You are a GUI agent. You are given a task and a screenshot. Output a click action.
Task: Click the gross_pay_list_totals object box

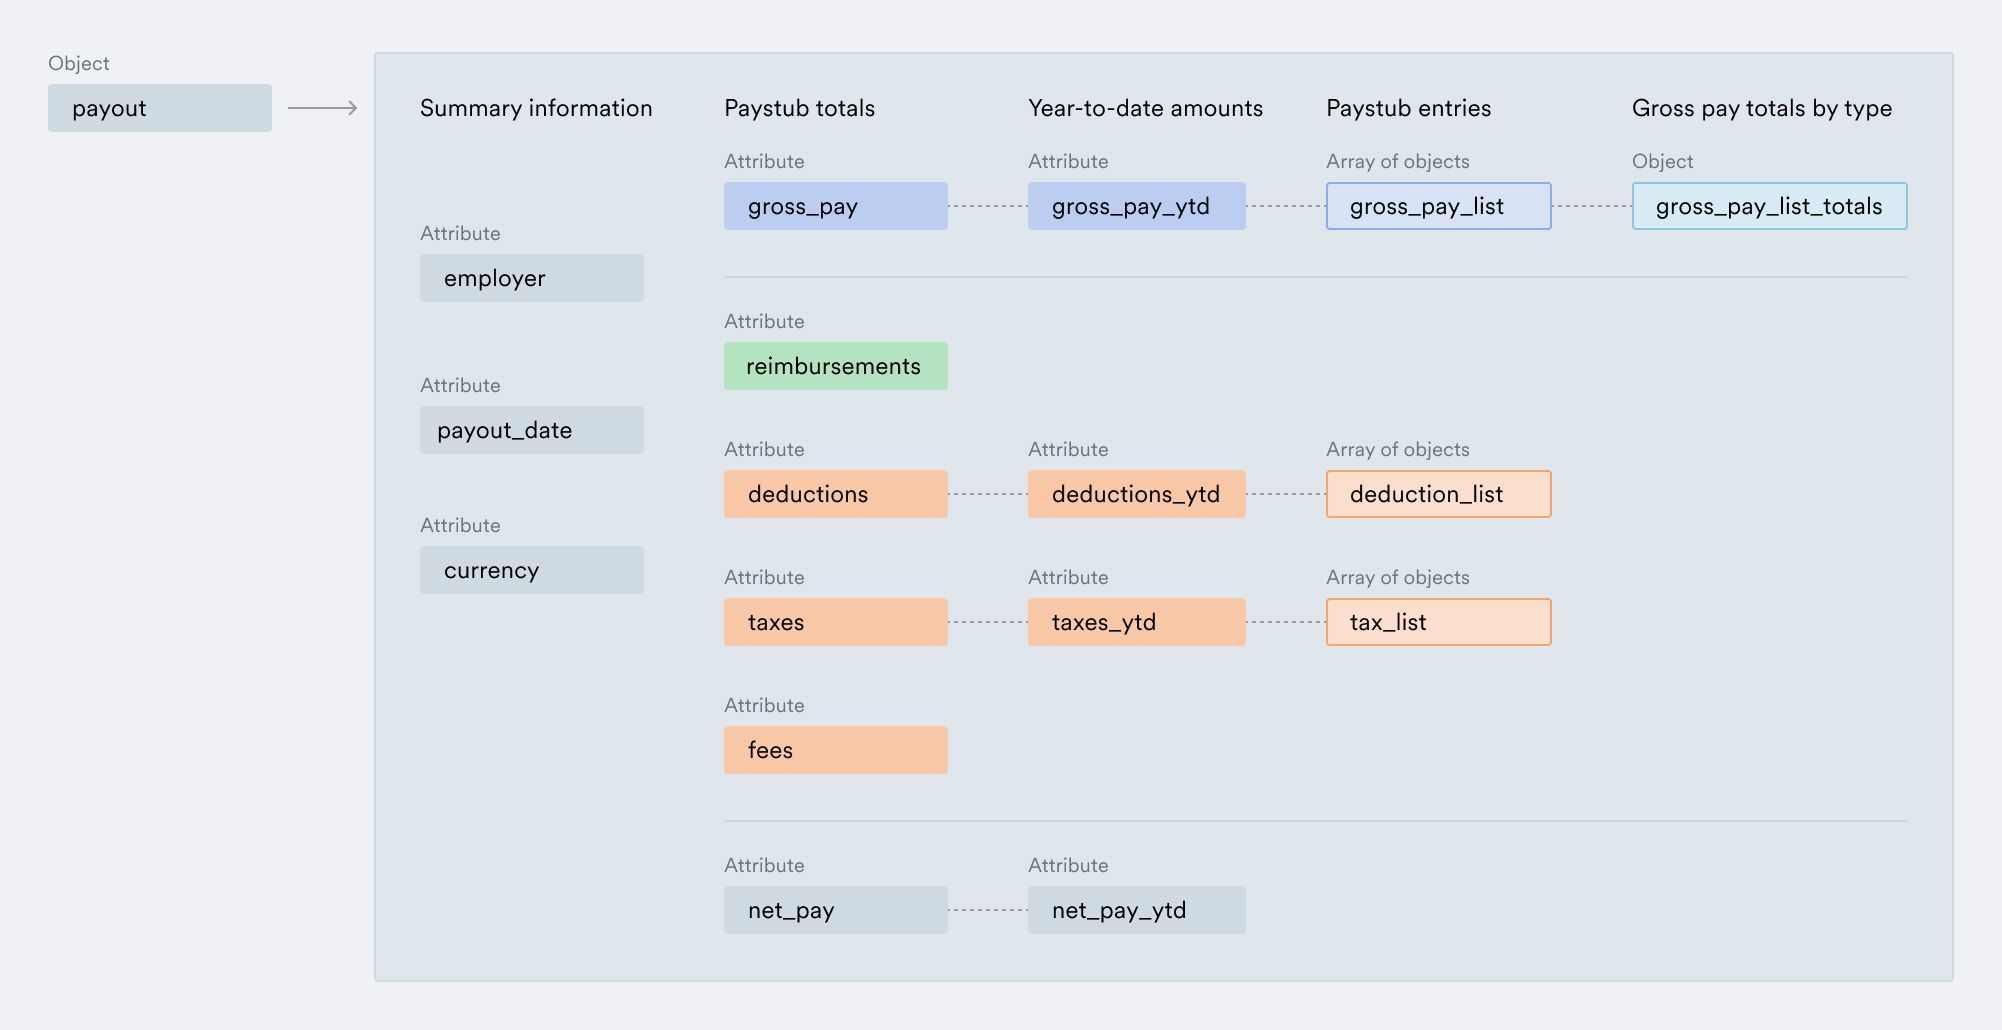pyautogui.click(x=1769, y=206)
